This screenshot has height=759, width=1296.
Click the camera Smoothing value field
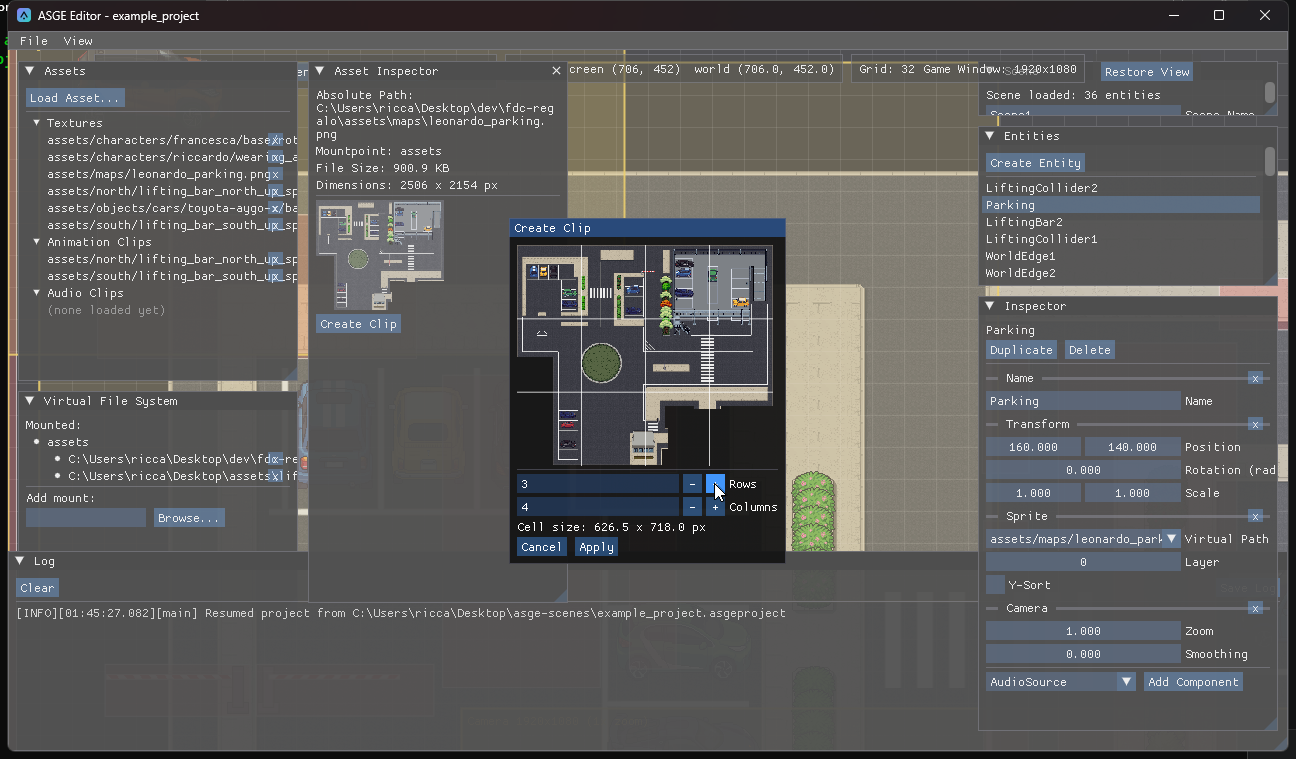[1083, 654]
